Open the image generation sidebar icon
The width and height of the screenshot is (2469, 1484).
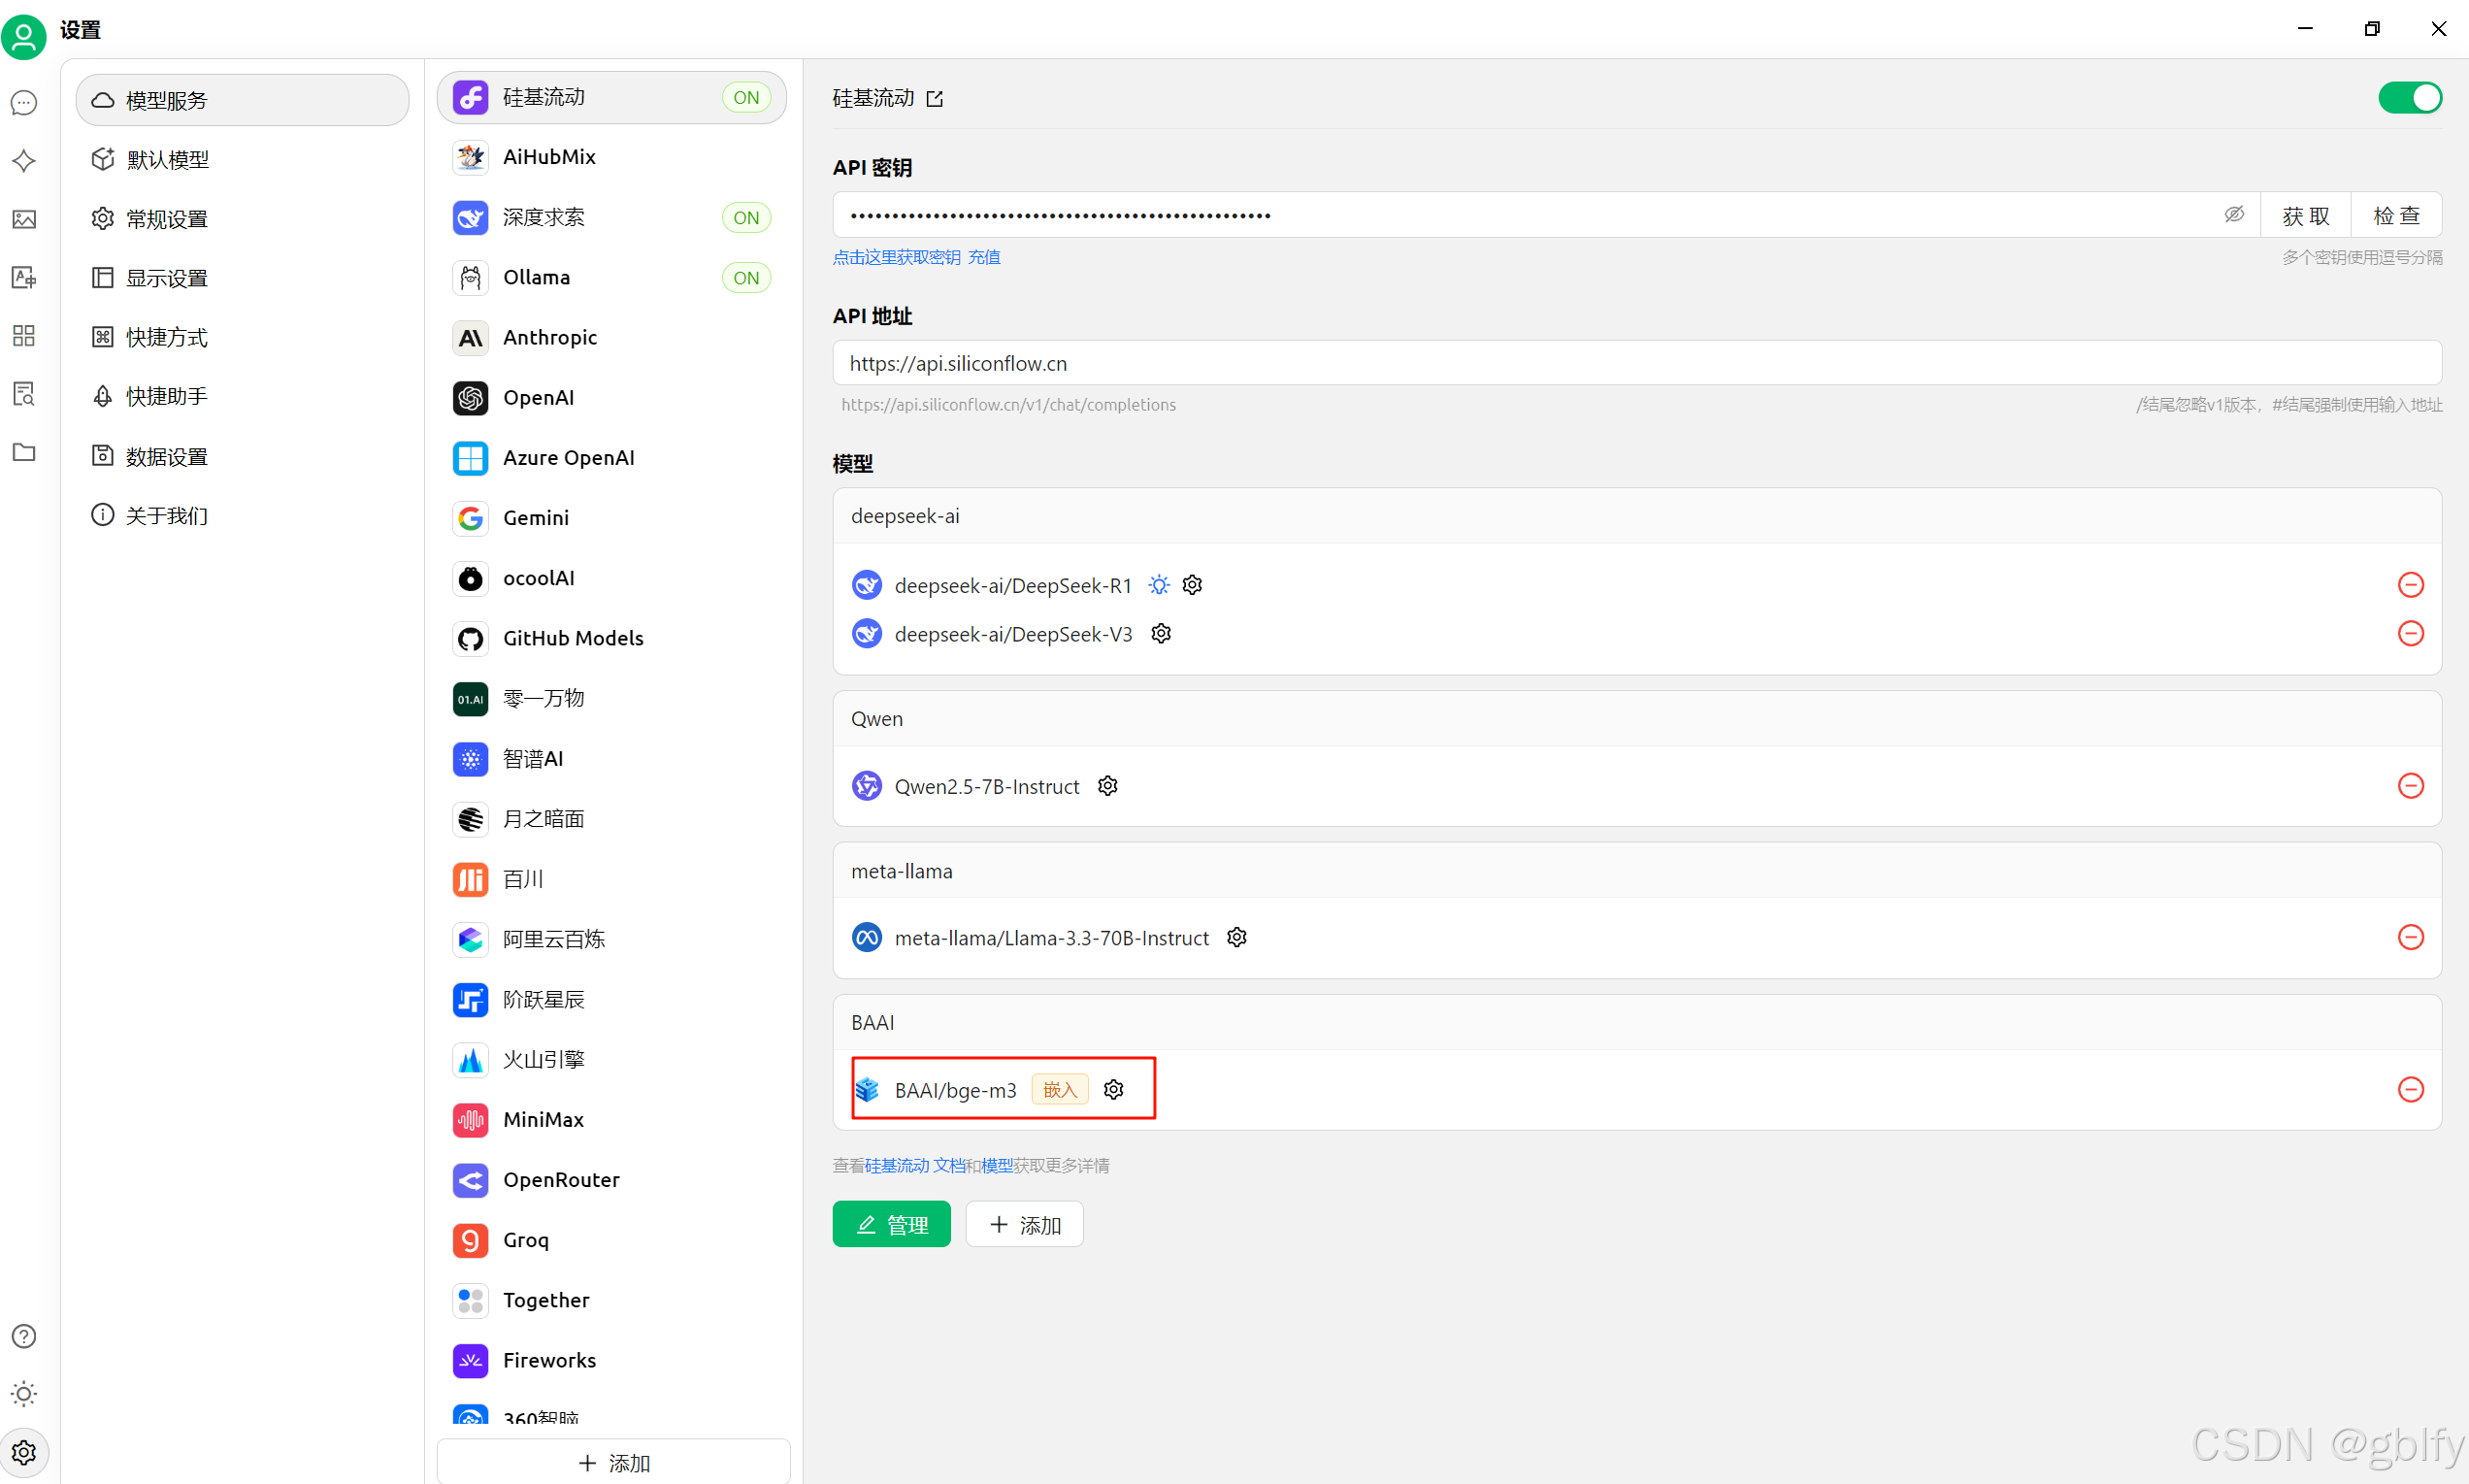click(x=24, y=219)
